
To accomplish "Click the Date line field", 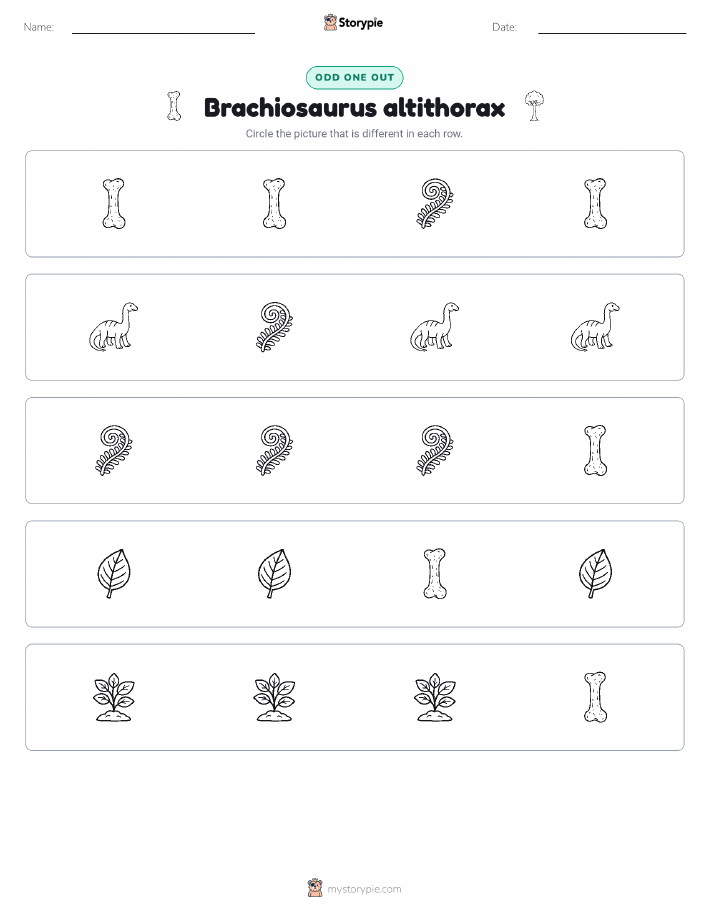I will 612,27.
